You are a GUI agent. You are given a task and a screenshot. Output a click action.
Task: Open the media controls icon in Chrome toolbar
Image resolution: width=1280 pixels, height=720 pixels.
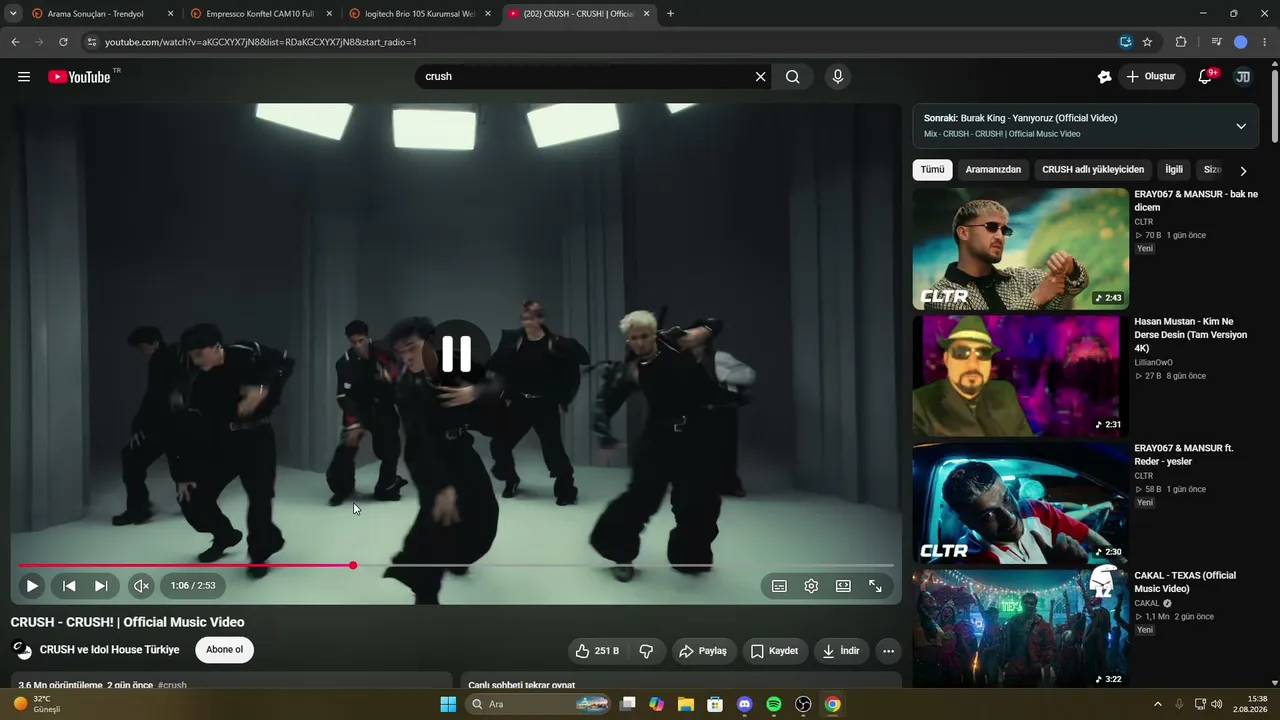tap(1216, 42)
